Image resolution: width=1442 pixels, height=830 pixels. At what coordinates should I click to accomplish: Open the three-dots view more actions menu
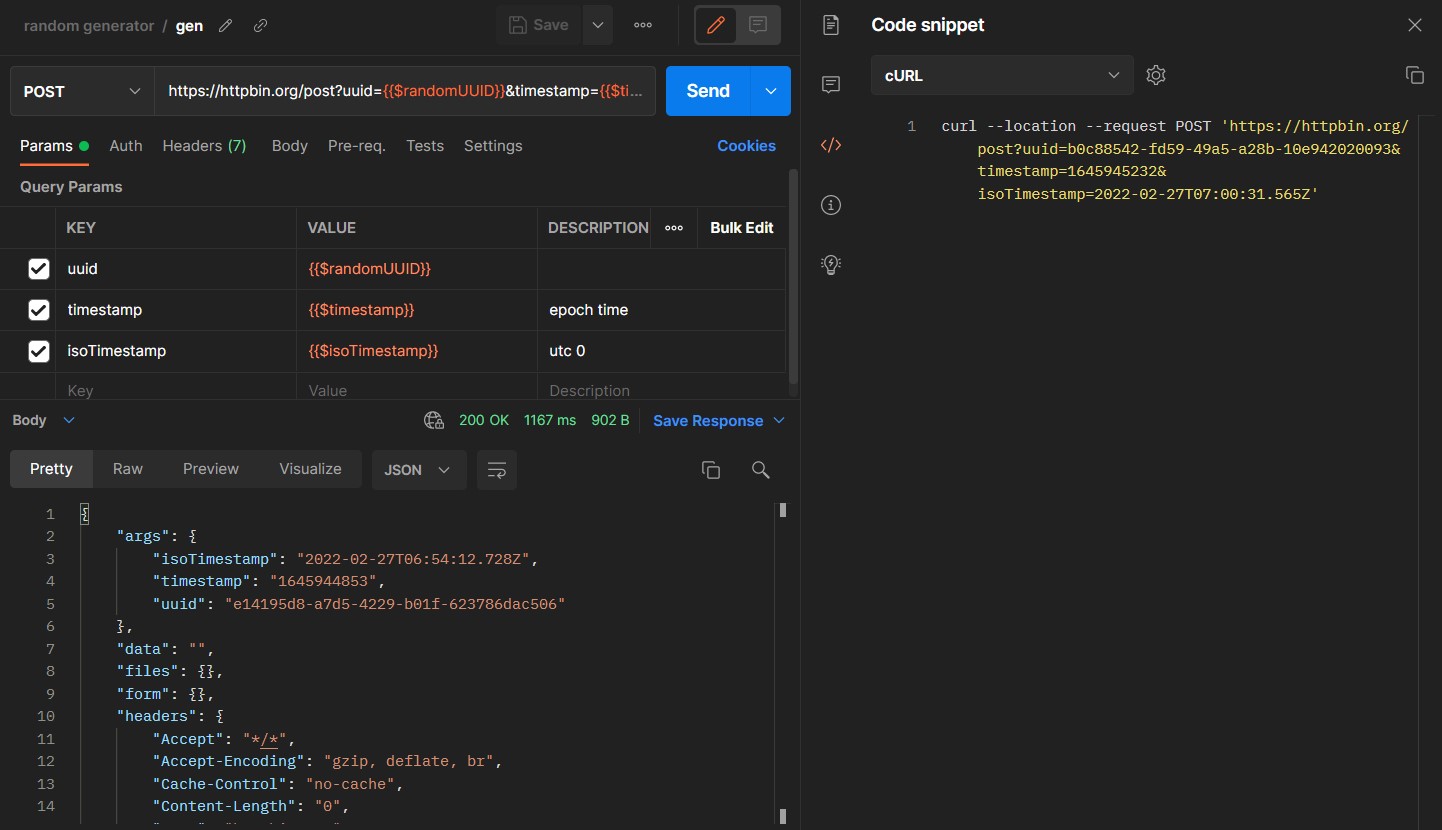point(643,26)
